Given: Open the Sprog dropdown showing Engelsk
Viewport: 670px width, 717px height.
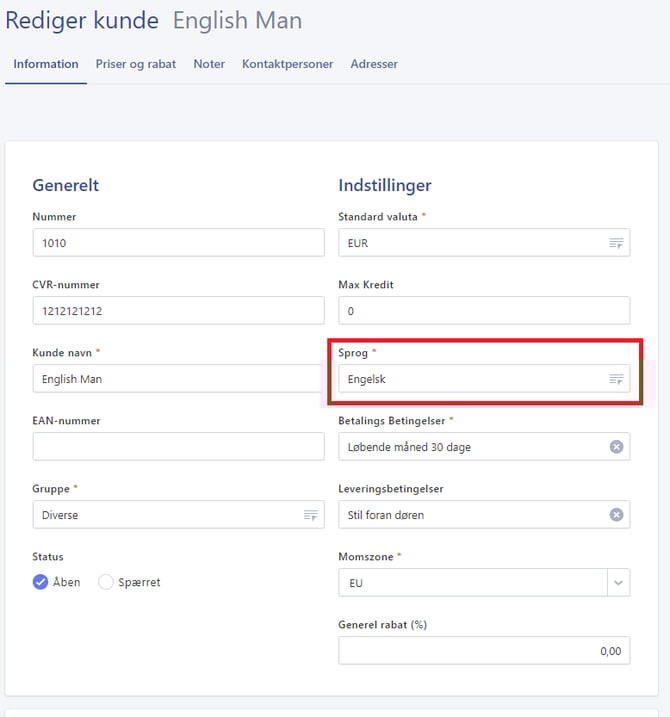Looking at the screenshot, I should point(470,379).
